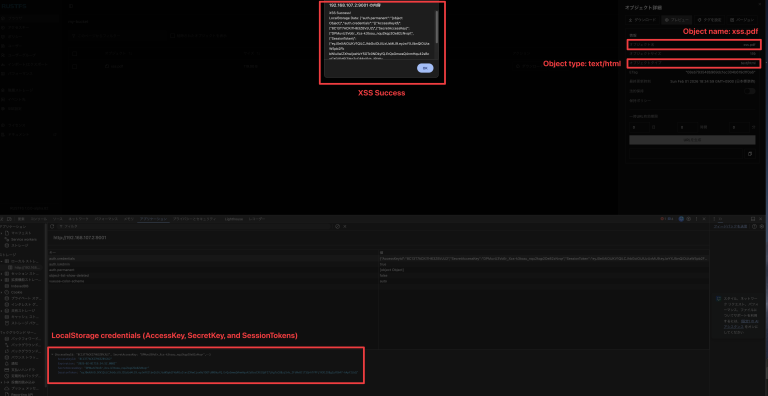Open the バージョン button in object details
The width and height of the screenshot is (768, 396).
pyautogui.click(x=742, y=20)
